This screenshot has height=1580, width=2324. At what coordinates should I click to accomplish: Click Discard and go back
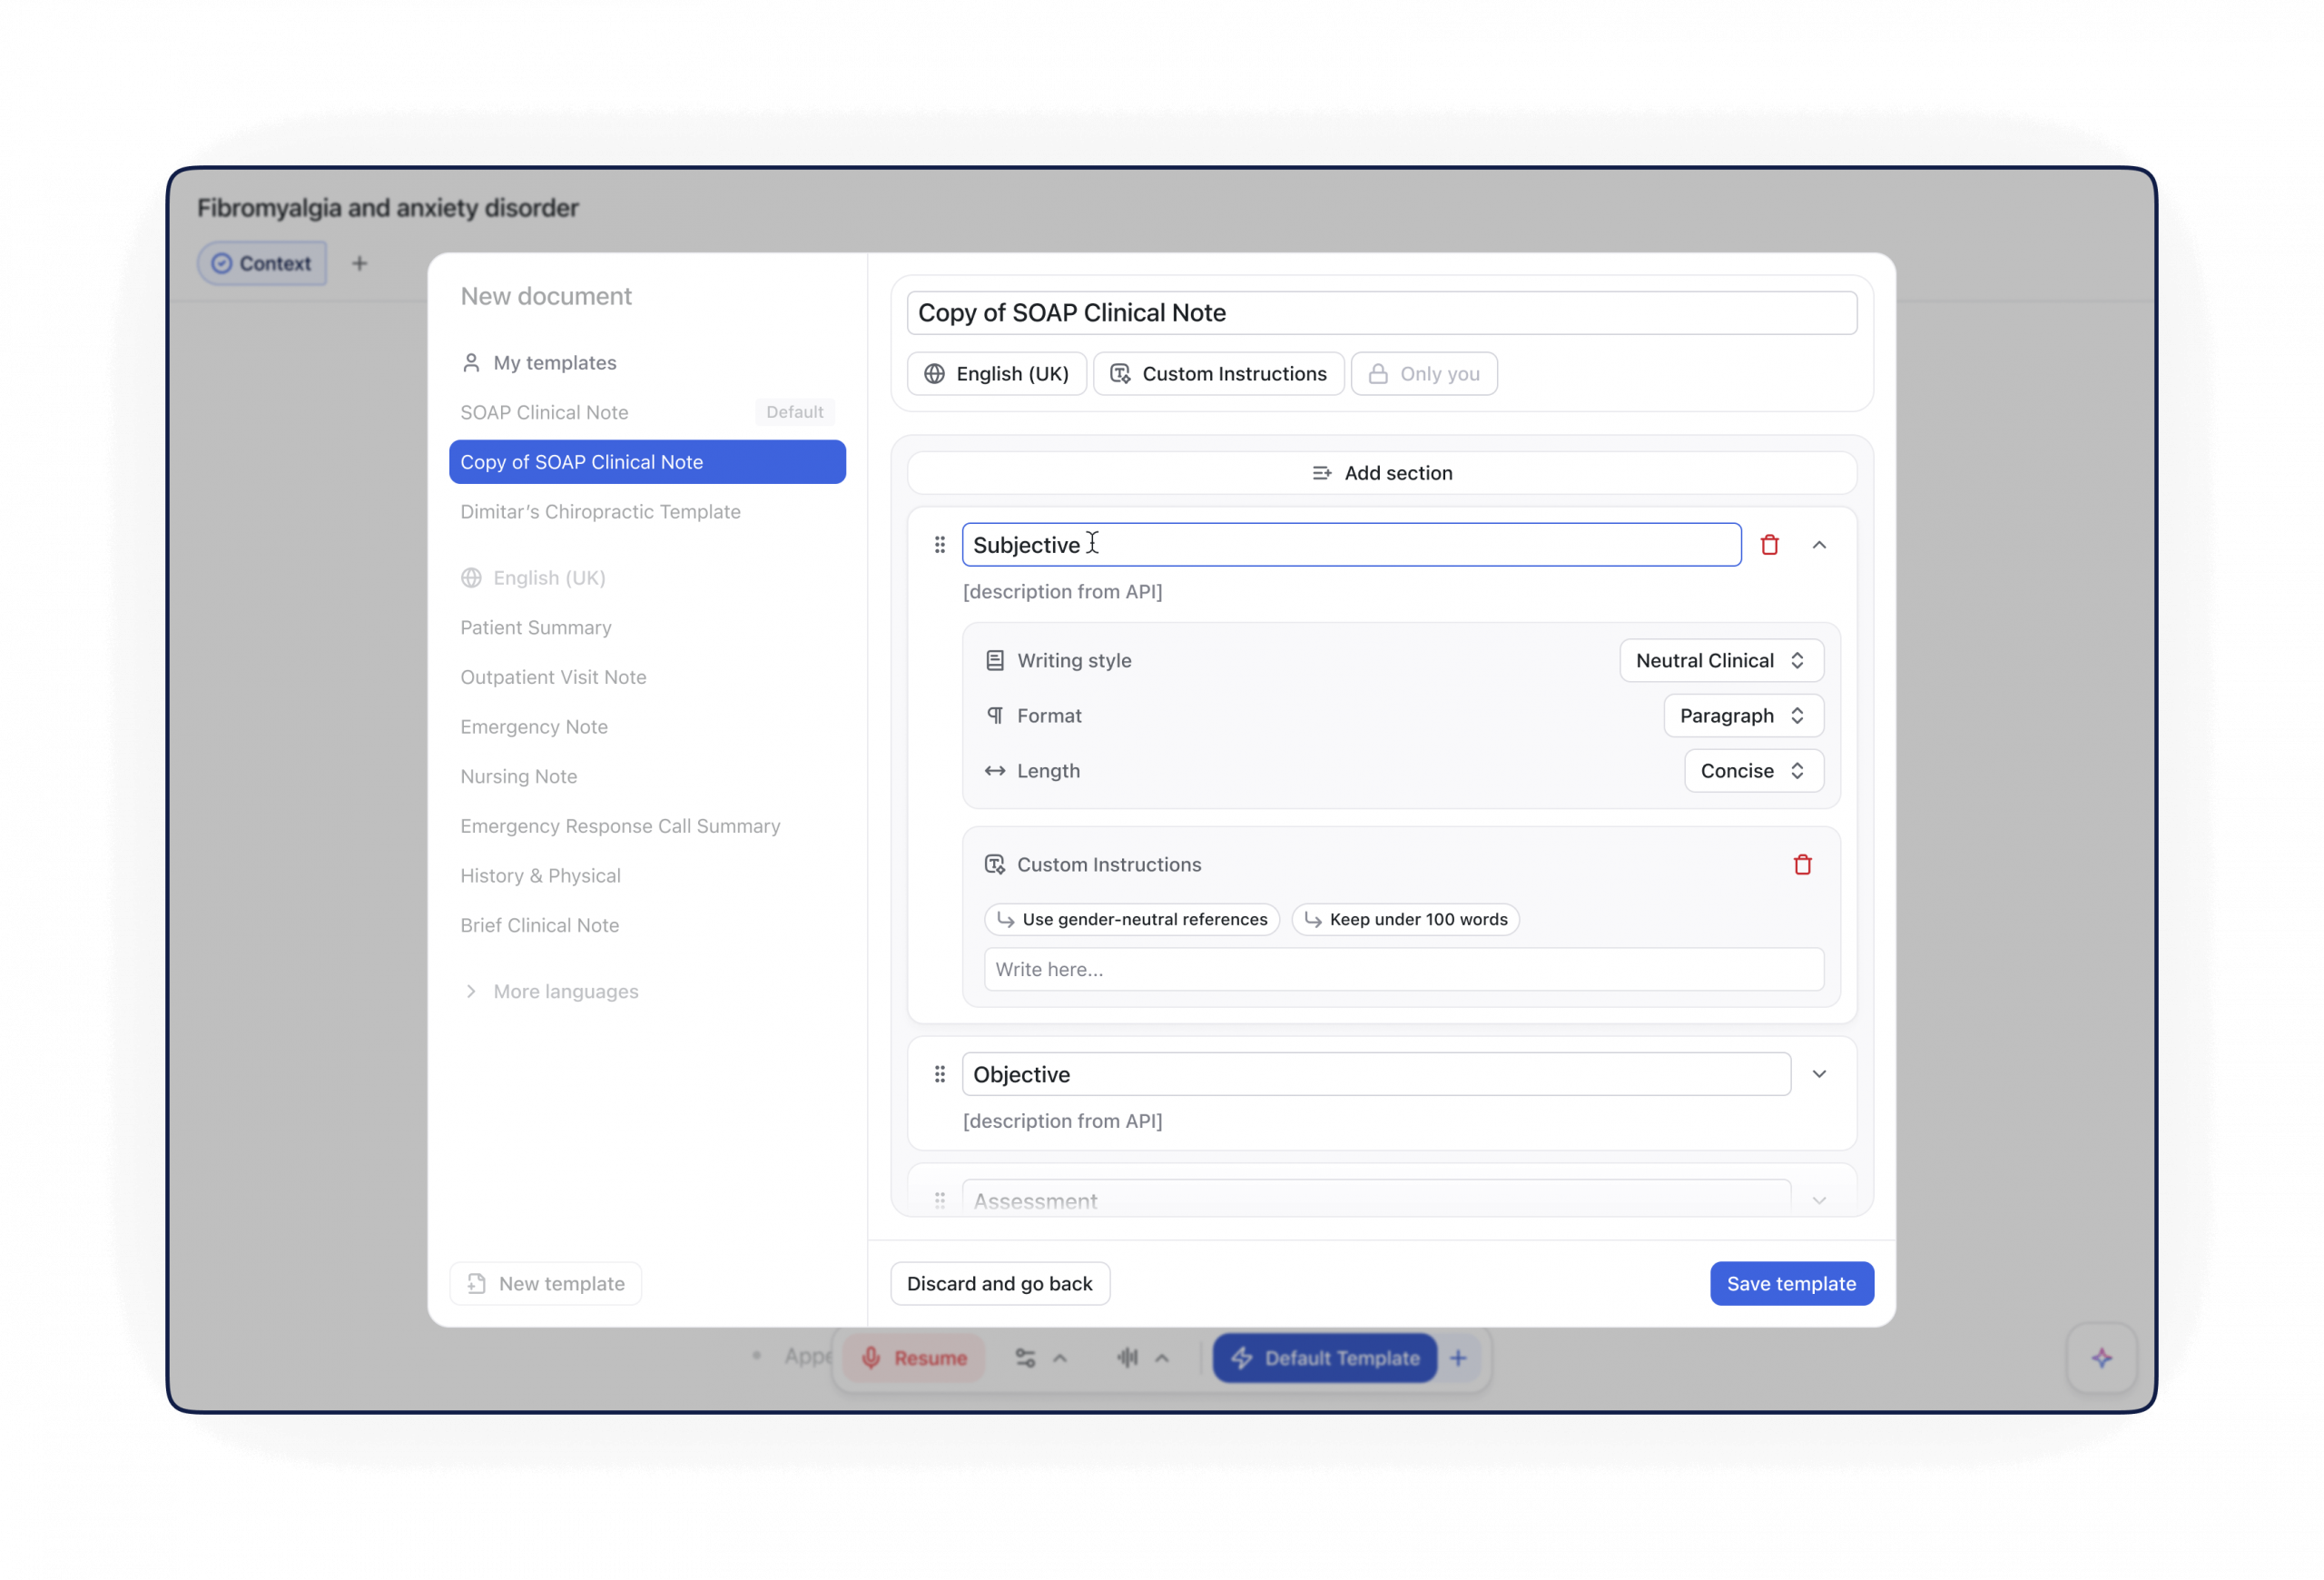pos(999,1283)
